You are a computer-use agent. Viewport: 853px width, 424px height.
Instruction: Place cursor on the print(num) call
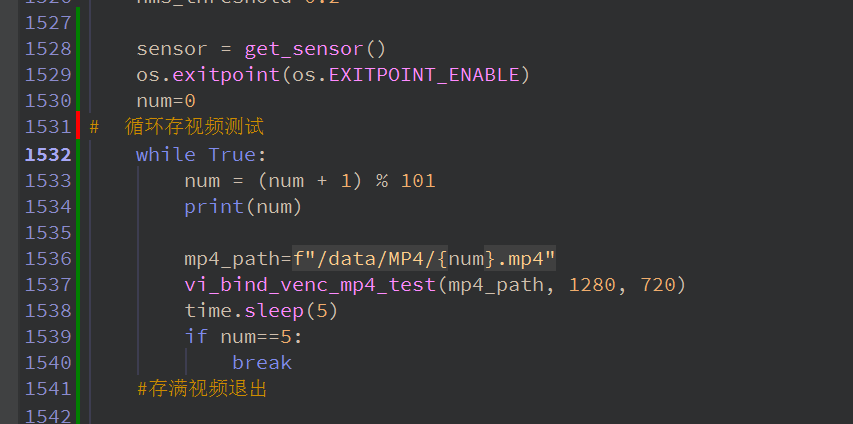pos(242,206)
